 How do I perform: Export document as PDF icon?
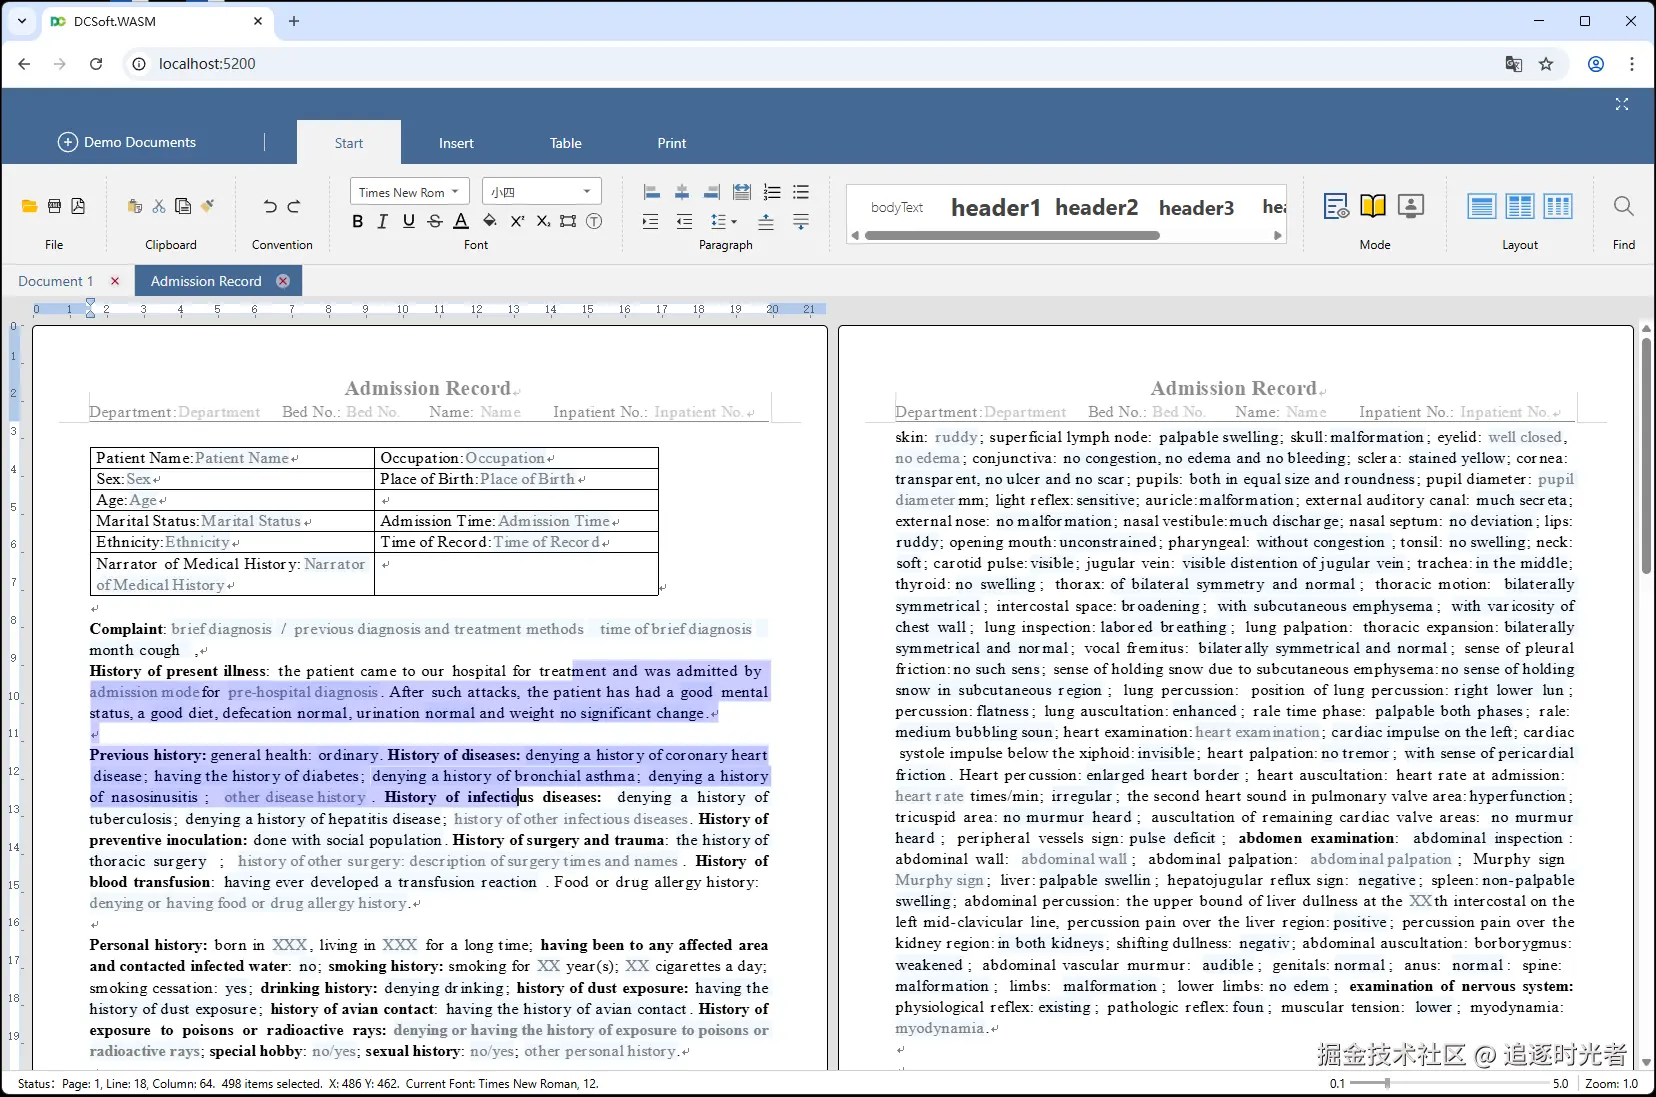[x=78, y=206]
